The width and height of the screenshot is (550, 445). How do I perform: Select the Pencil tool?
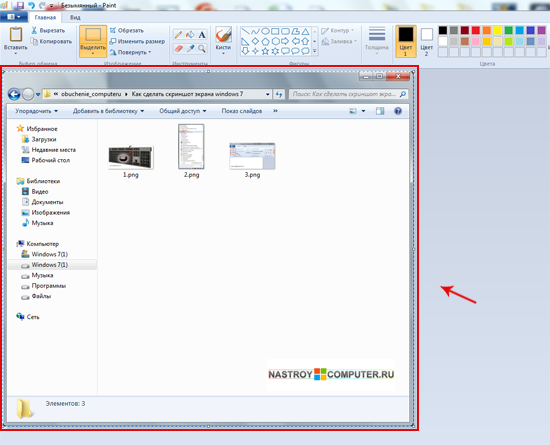pyautogui.click(x=178, y=35)
